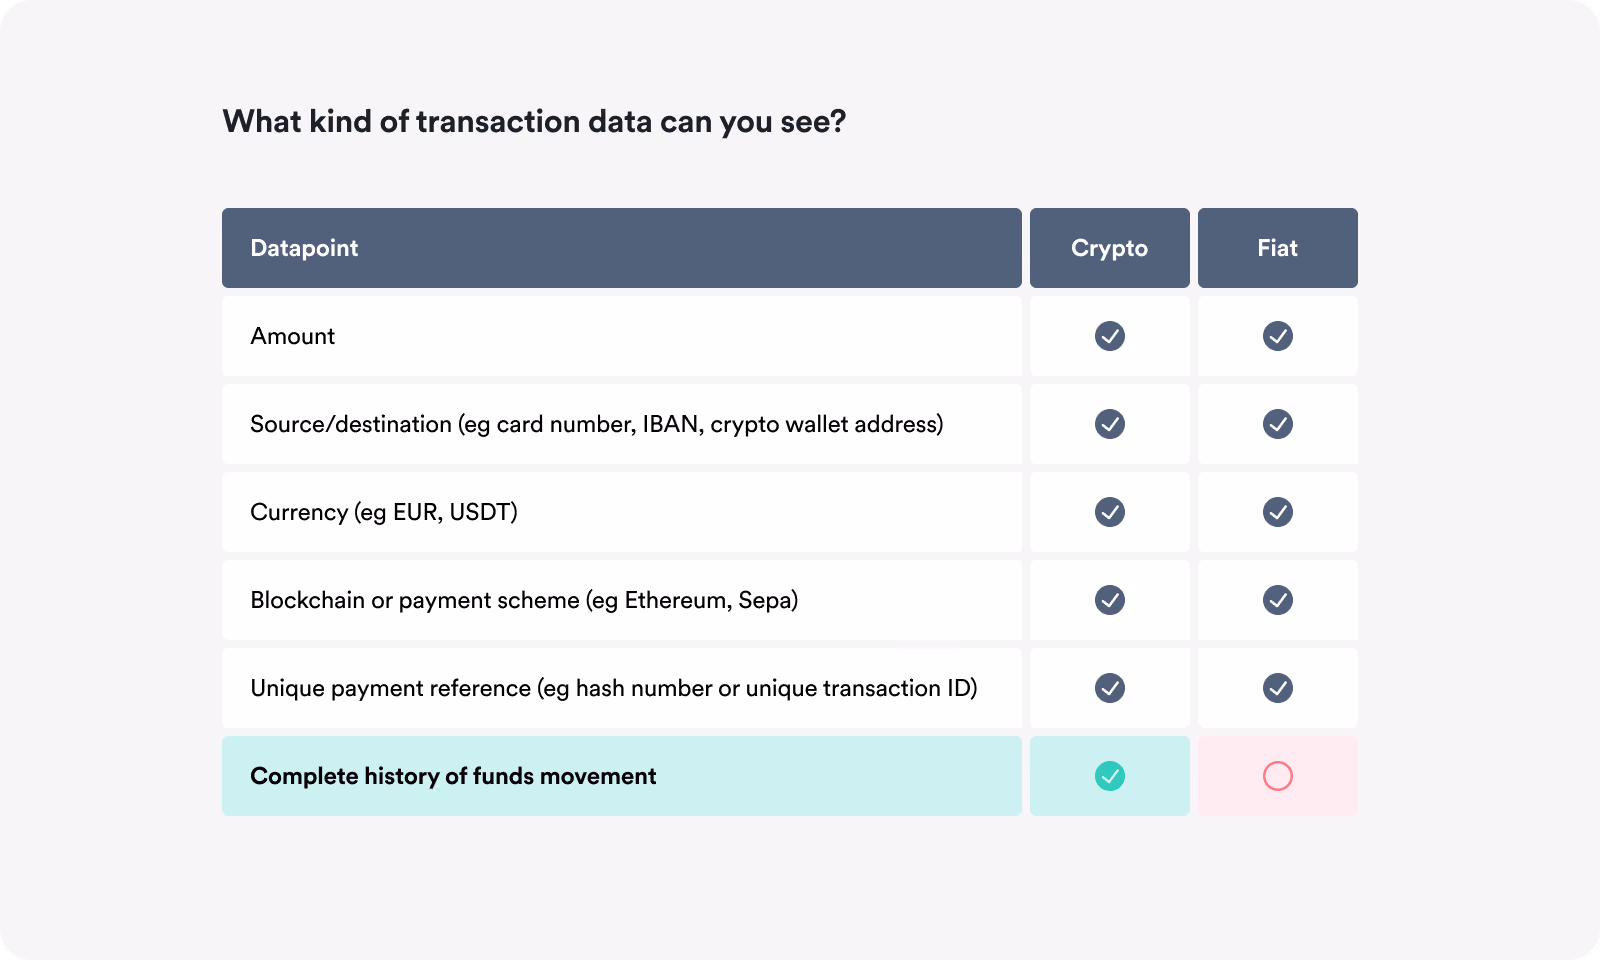Click the Crypto checkmark for Amount

pos(1110,336)
